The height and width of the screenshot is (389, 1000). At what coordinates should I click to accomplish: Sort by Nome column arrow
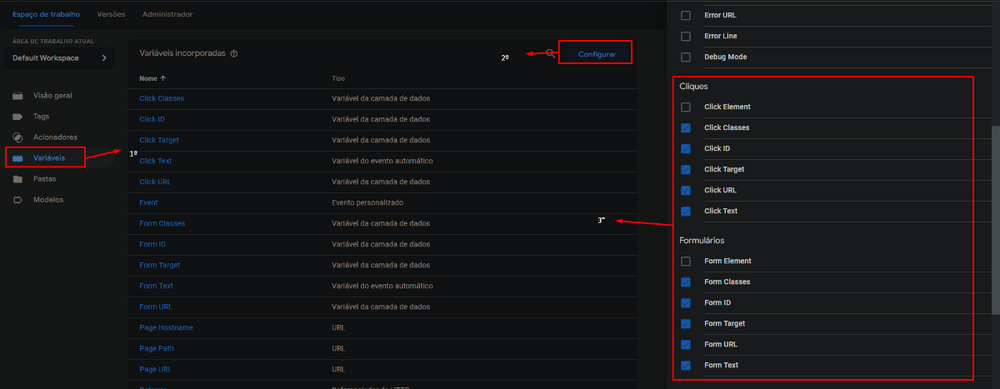(163, 78)
